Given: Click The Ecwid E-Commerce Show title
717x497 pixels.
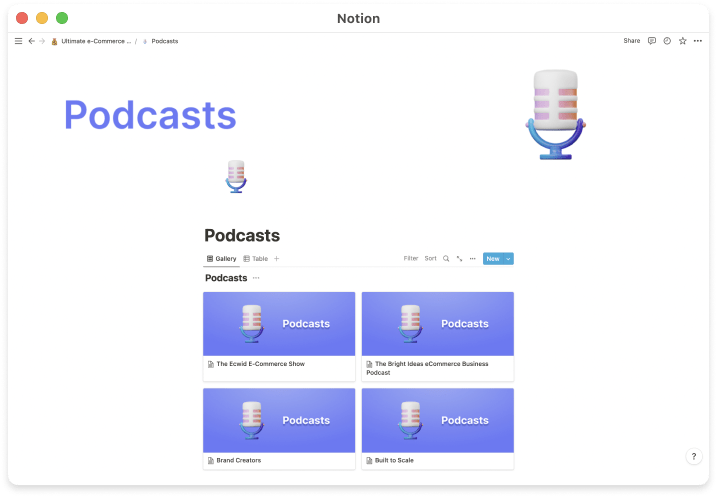Looking at the screenshot, I should (x=261, y=364).
